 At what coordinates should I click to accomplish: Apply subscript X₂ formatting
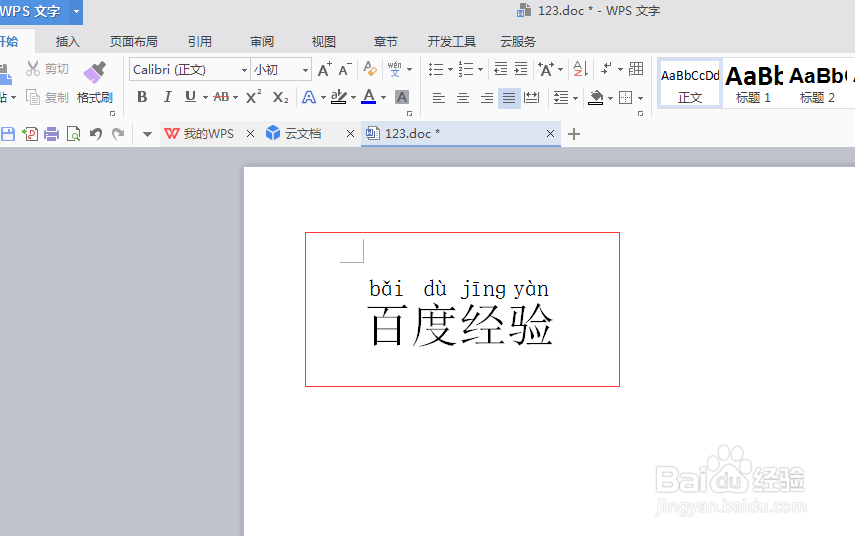click(x=280, y=97)
